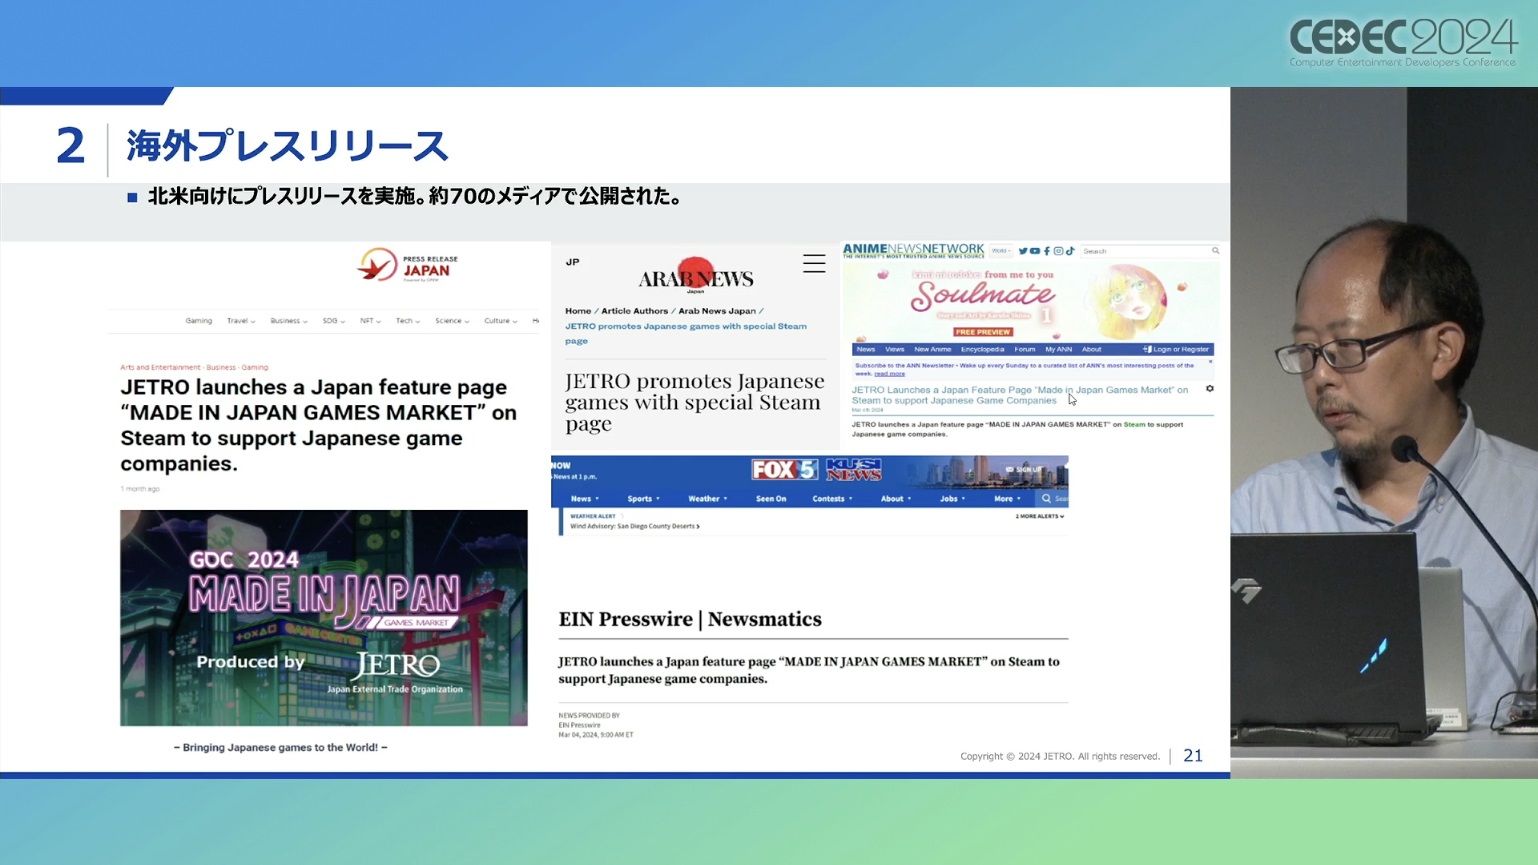
Task: Click the Instagram icon on Anime News Network
Action: (1058, 251)
